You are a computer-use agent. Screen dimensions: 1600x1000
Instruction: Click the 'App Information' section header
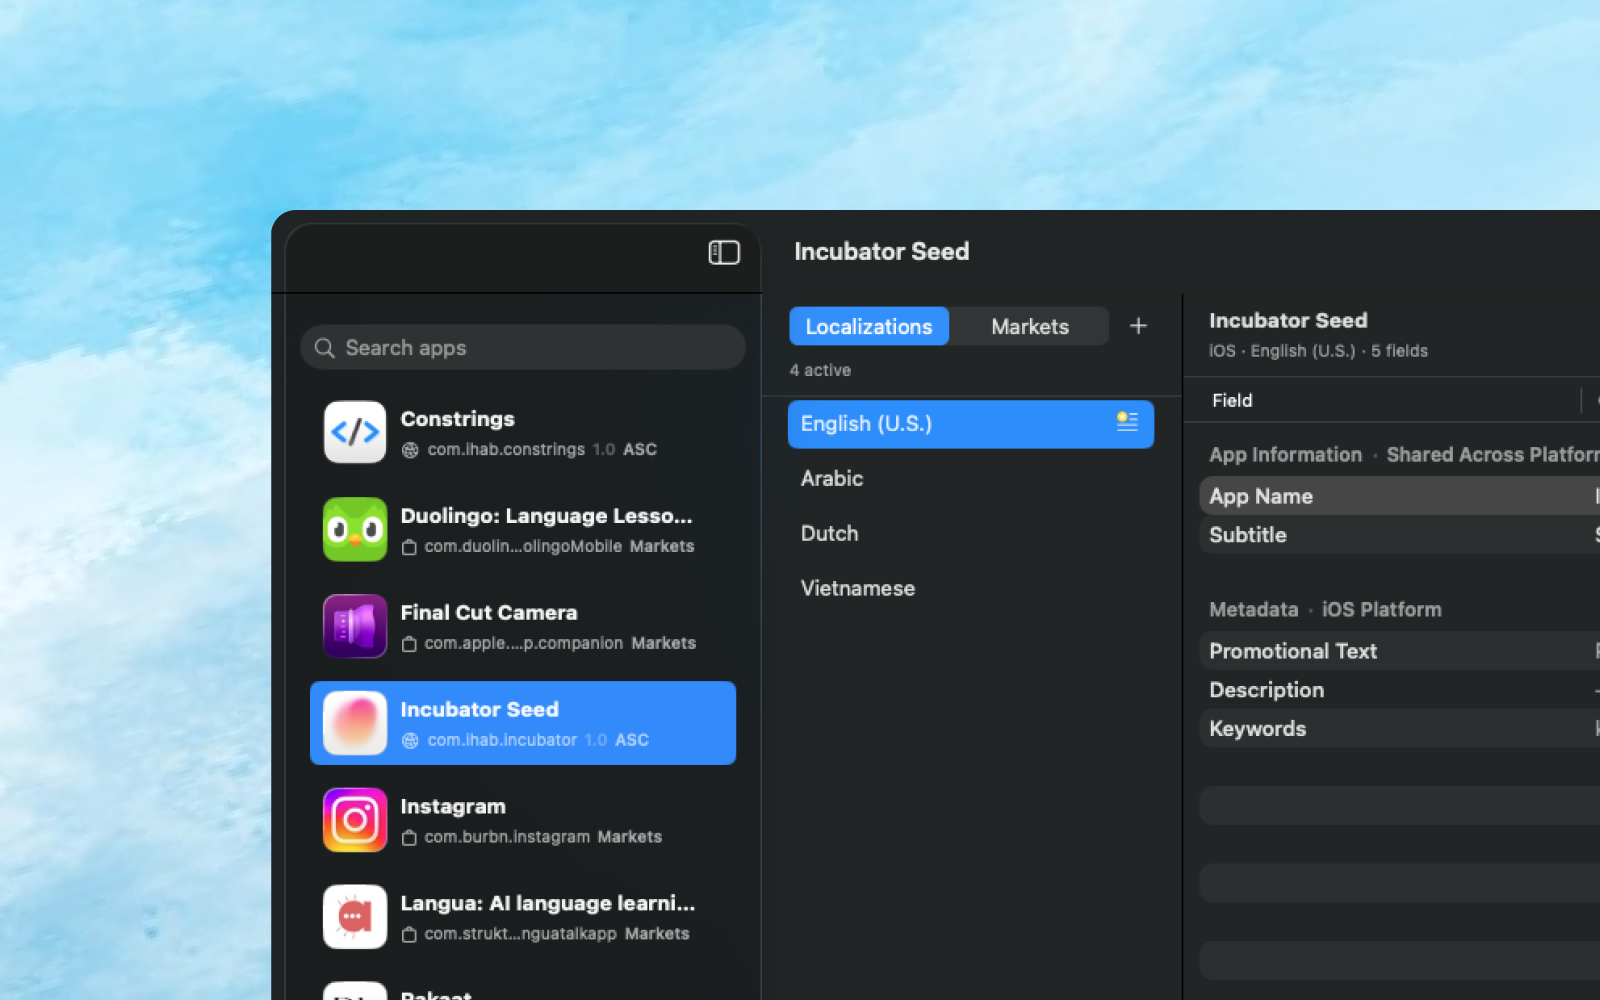click(1285, 455)
